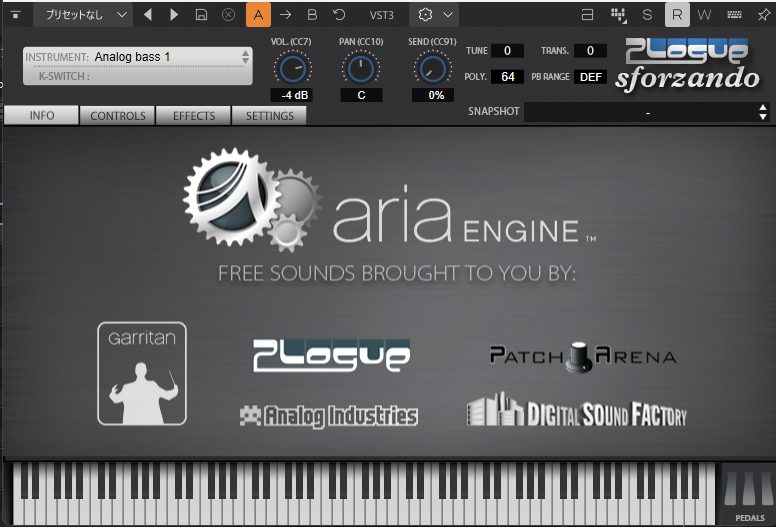
Task: Click the Patch Arena logo
Action: point(583,356)
